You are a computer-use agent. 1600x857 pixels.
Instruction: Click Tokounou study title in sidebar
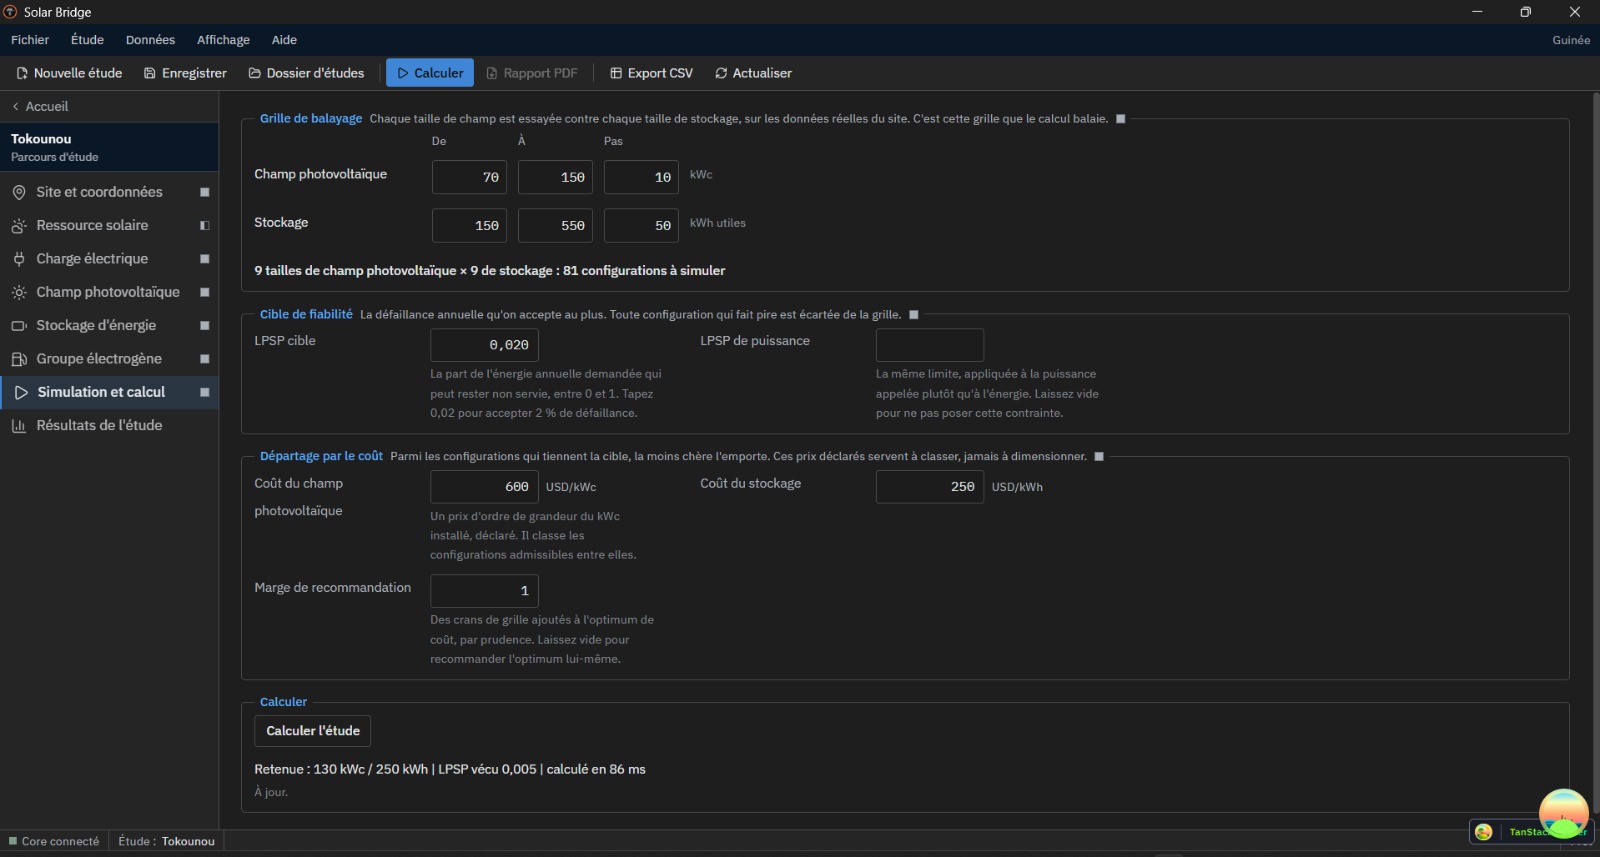[x=41, y=139]
